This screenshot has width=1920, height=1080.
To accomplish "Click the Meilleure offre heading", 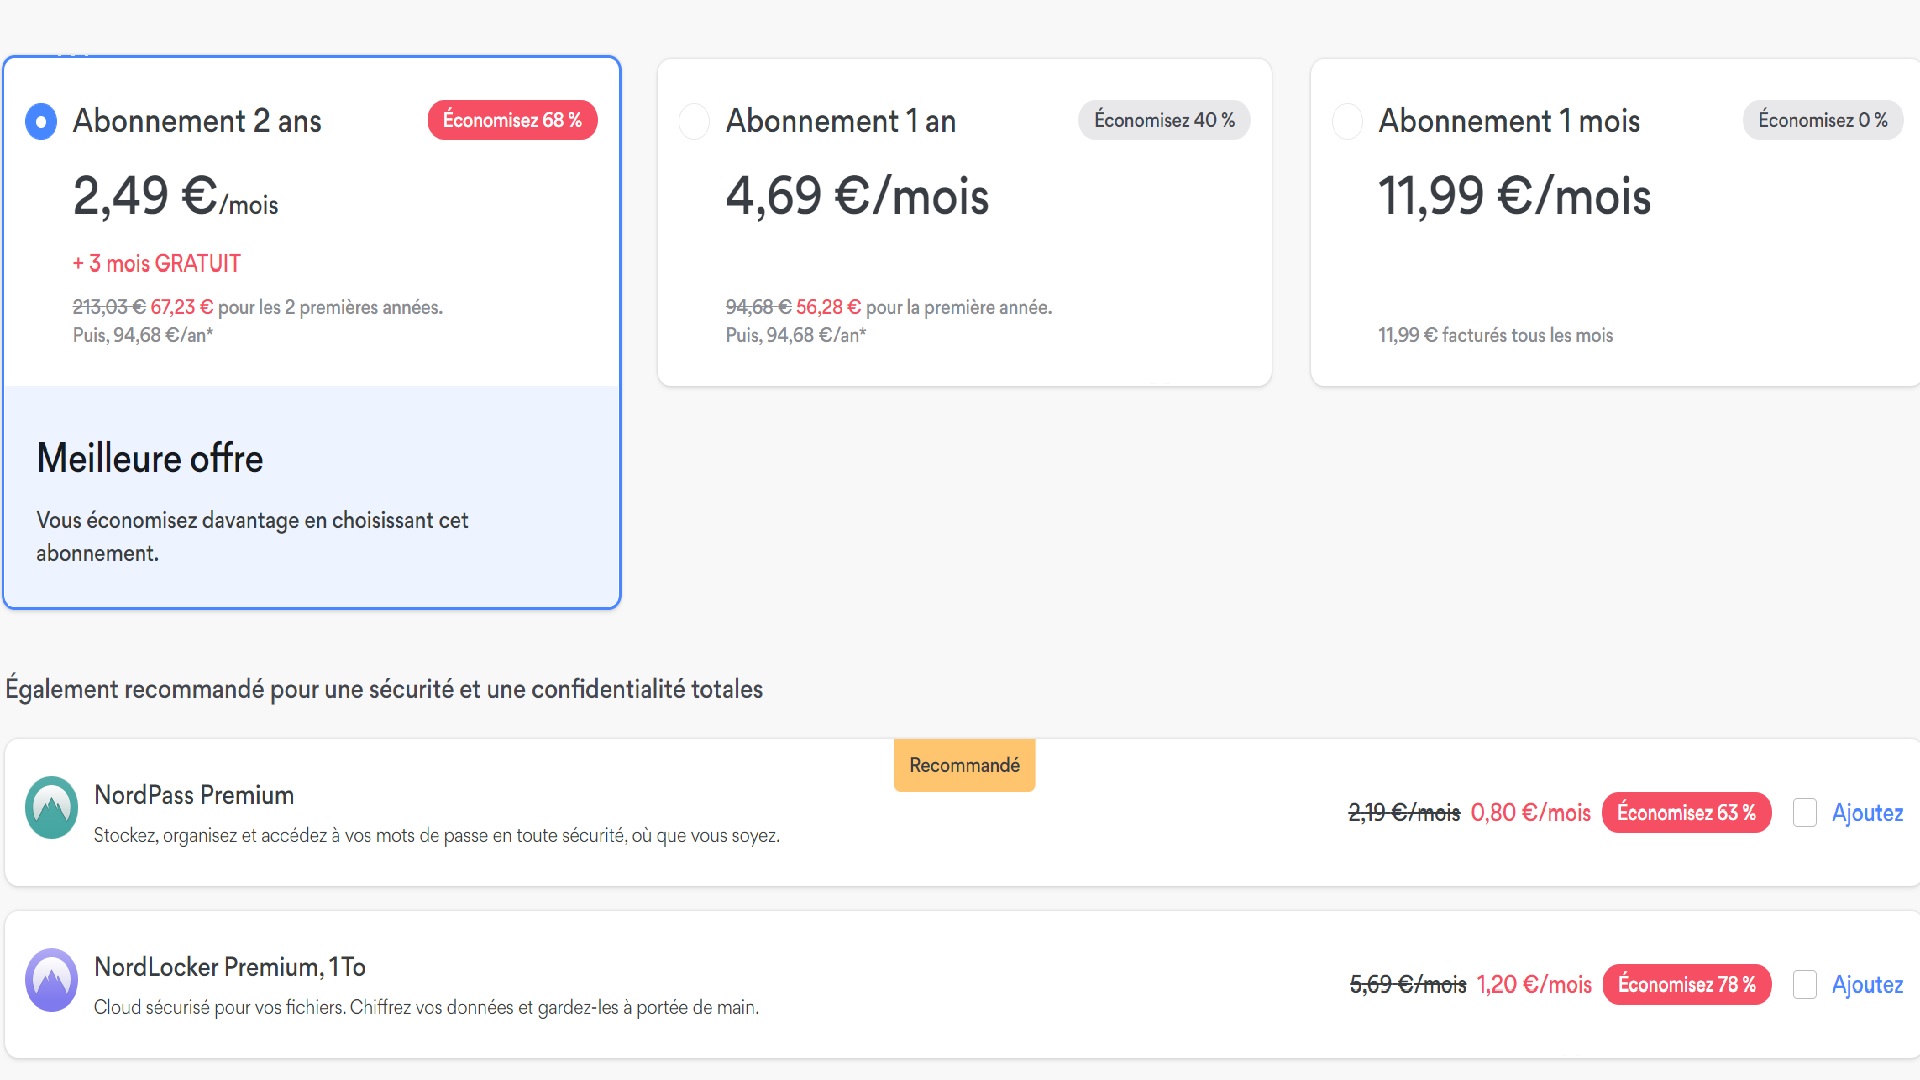I will coord(150,458).
